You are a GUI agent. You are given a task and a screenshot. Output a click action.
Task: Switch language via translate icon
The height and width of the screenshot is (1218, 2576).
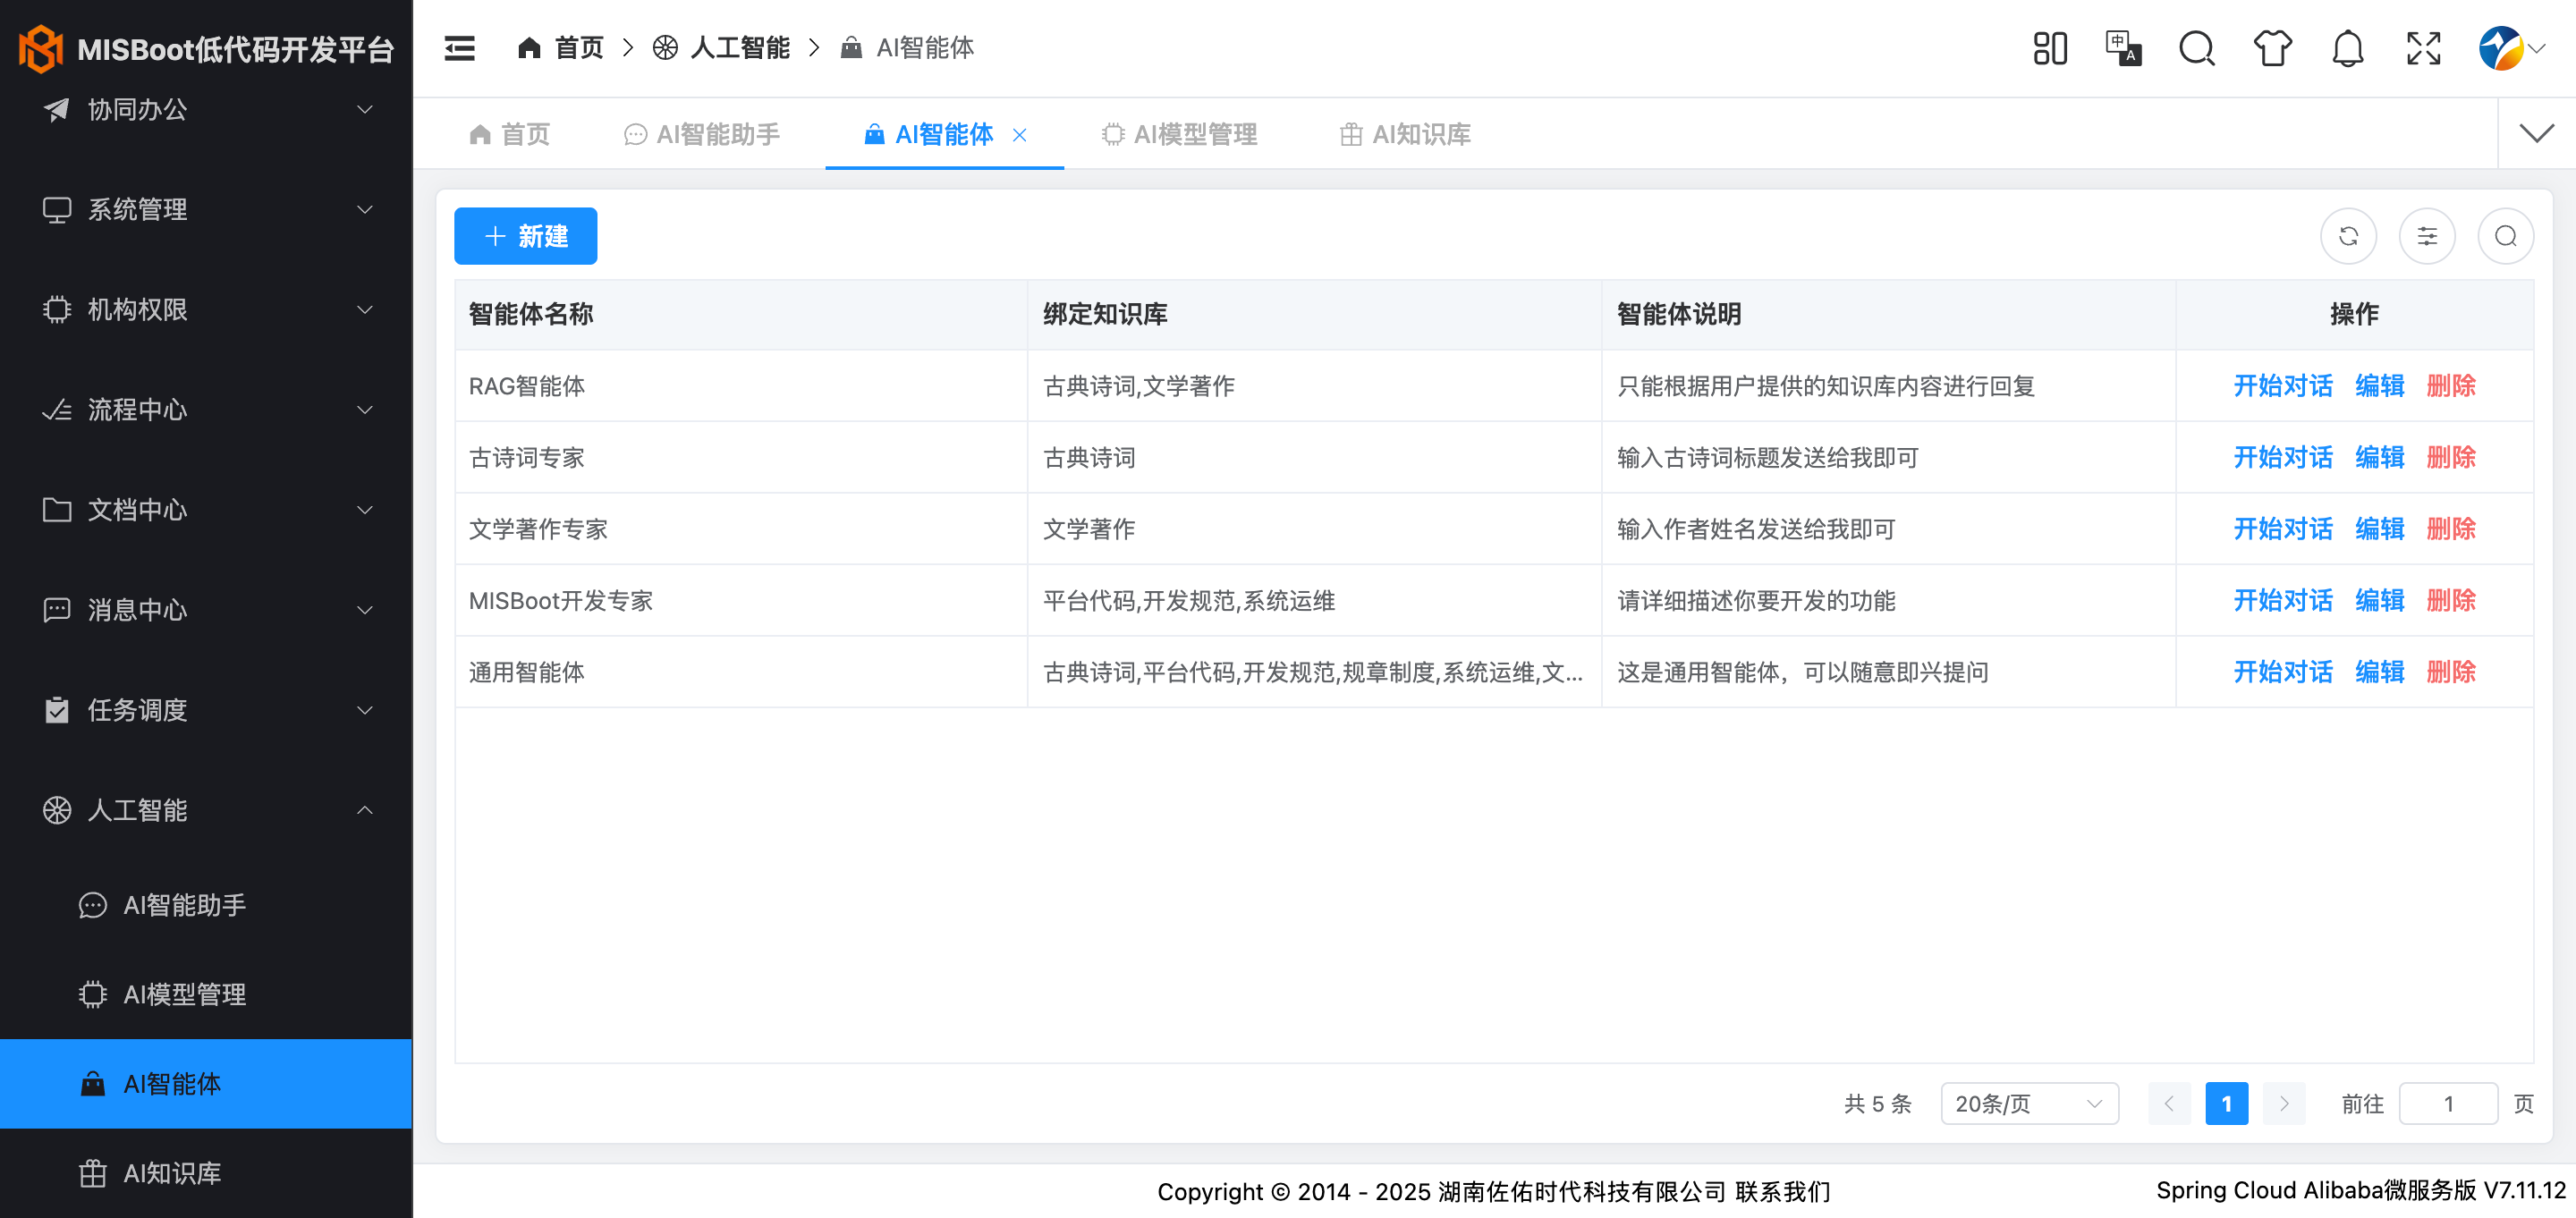[2123, 48]
